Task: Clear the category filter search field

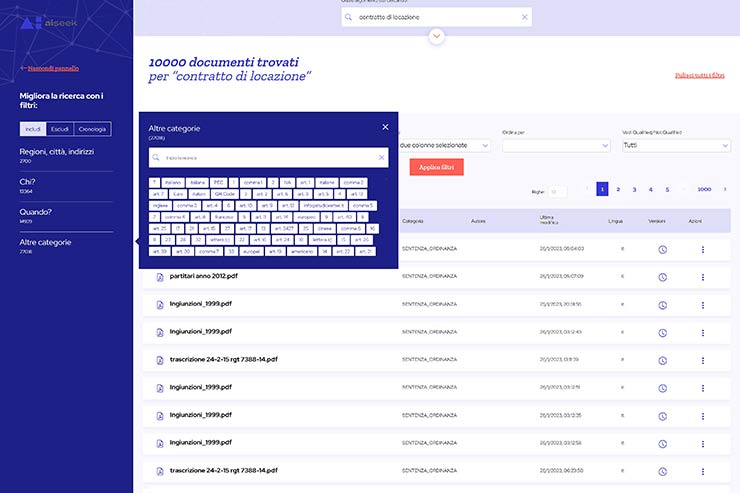Action: coord(381,158)
